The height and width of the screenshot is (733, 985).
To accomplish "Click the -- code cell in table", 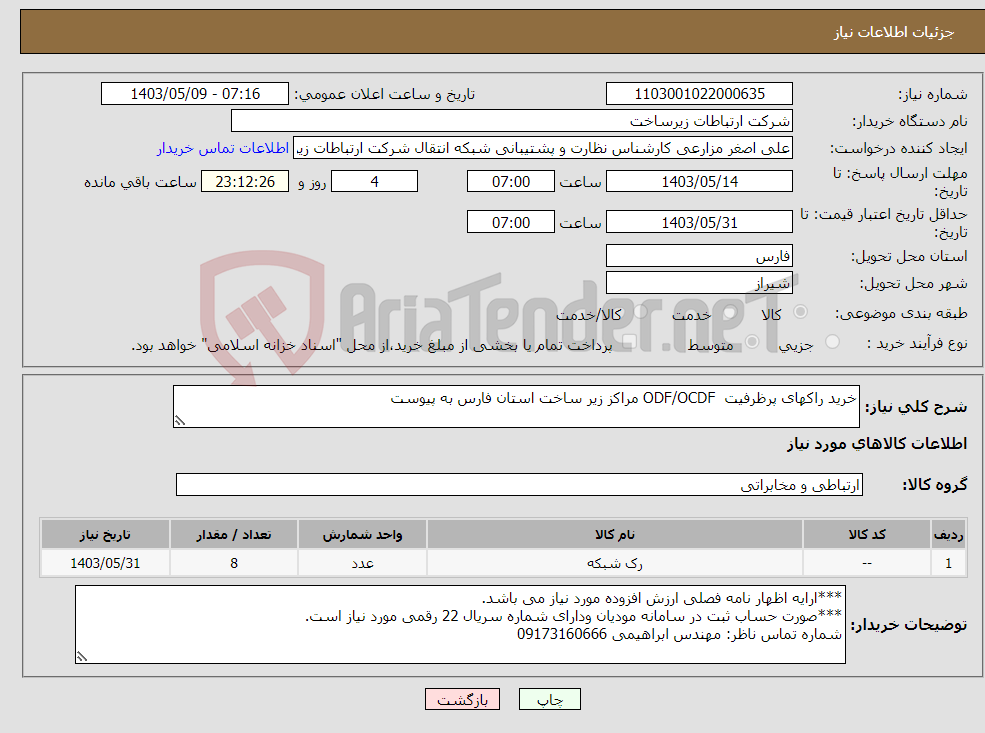I will point(867,563).
